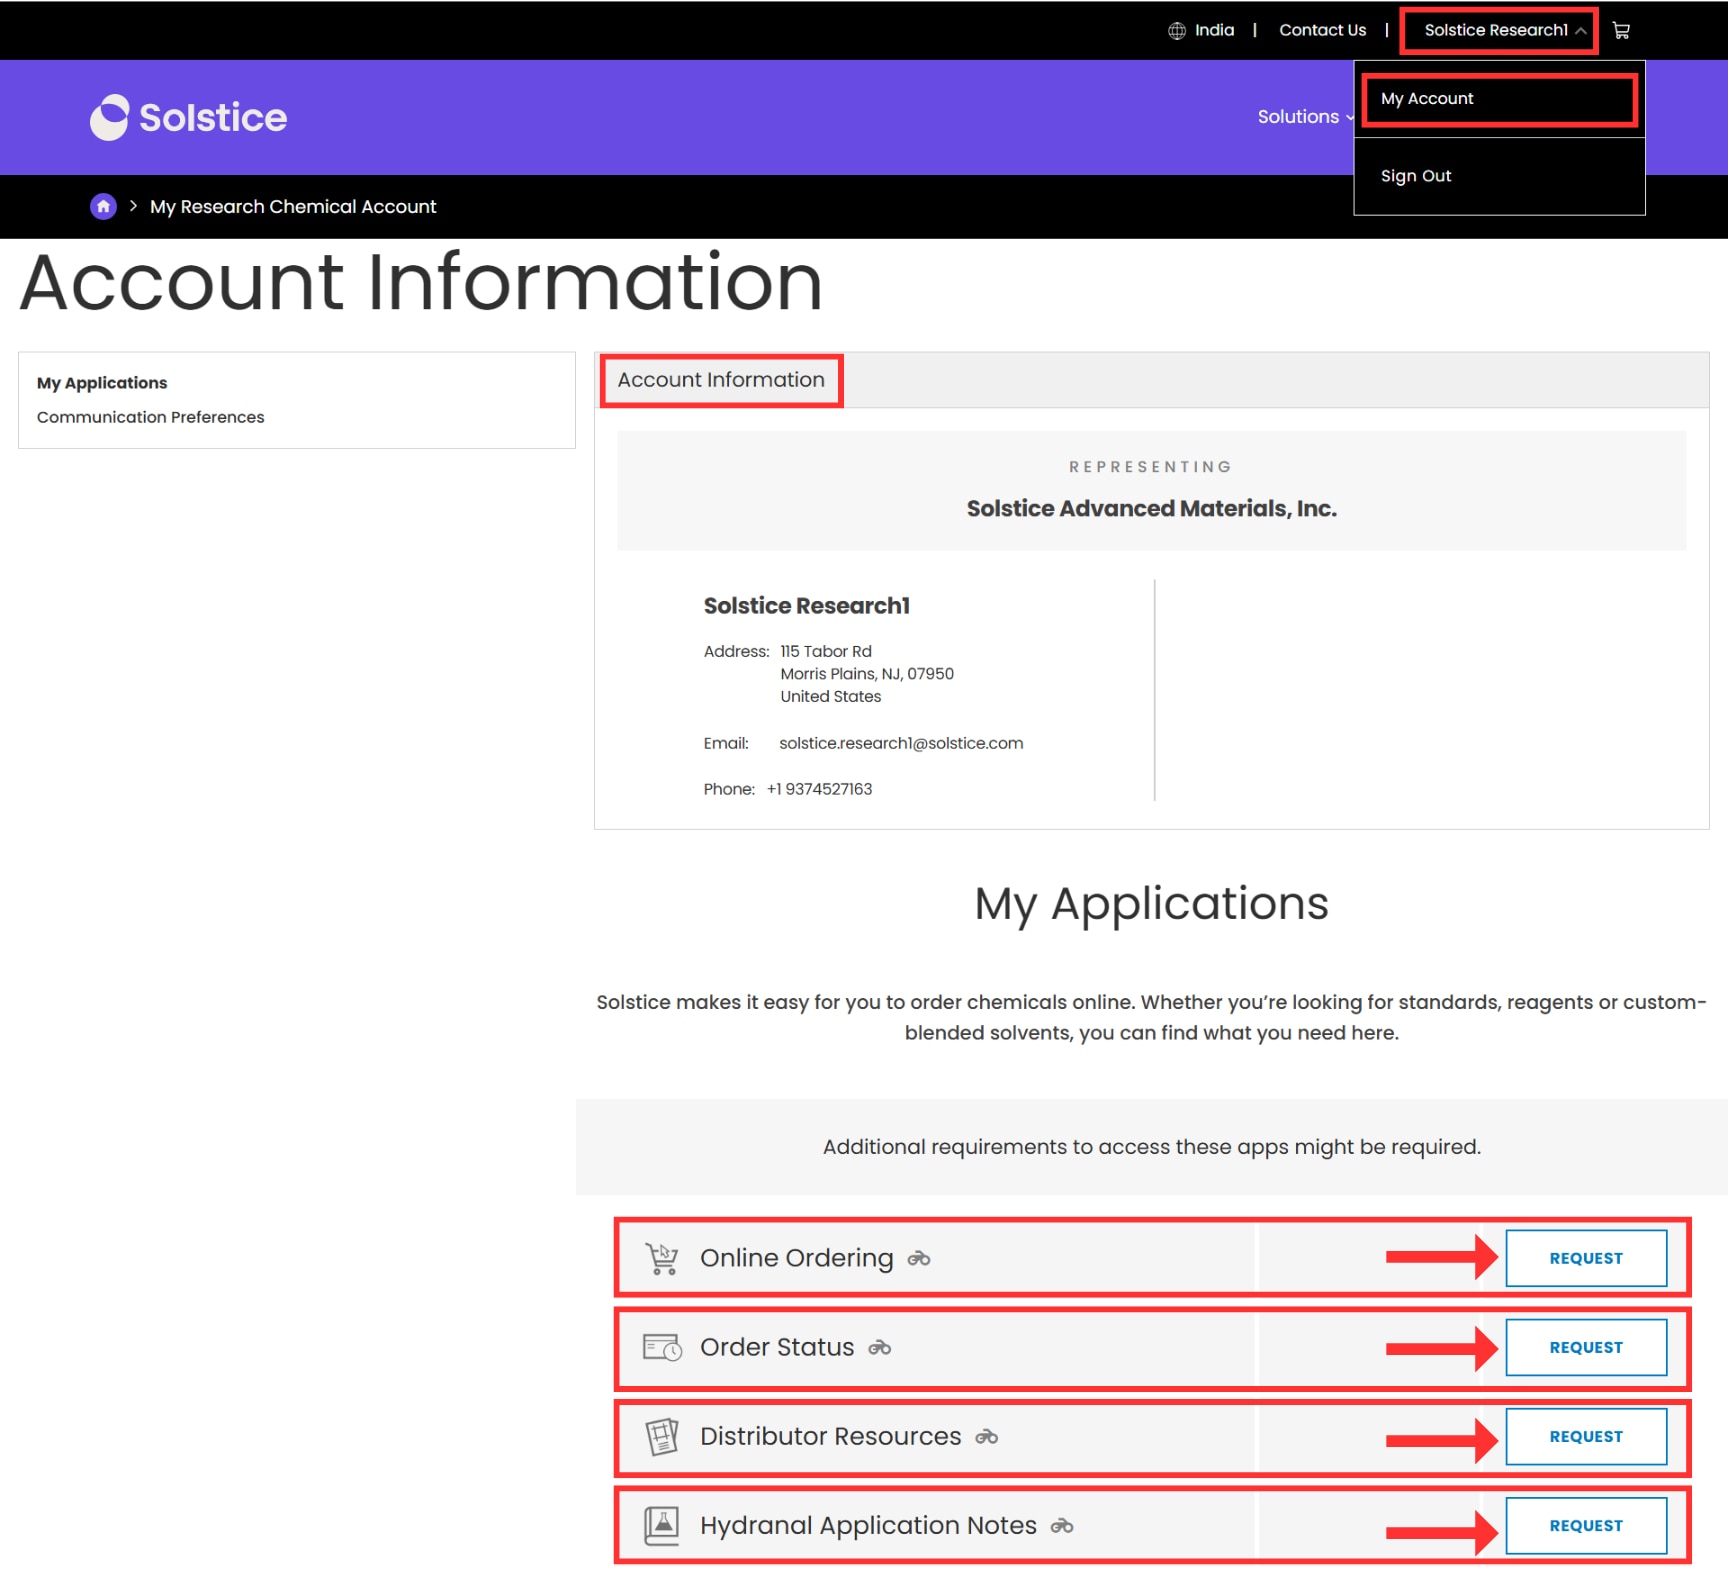The image size is (1728, 1572).
Task: Click the Solstice Advanced Materials, Inc. text
Action: point(1151,509)
